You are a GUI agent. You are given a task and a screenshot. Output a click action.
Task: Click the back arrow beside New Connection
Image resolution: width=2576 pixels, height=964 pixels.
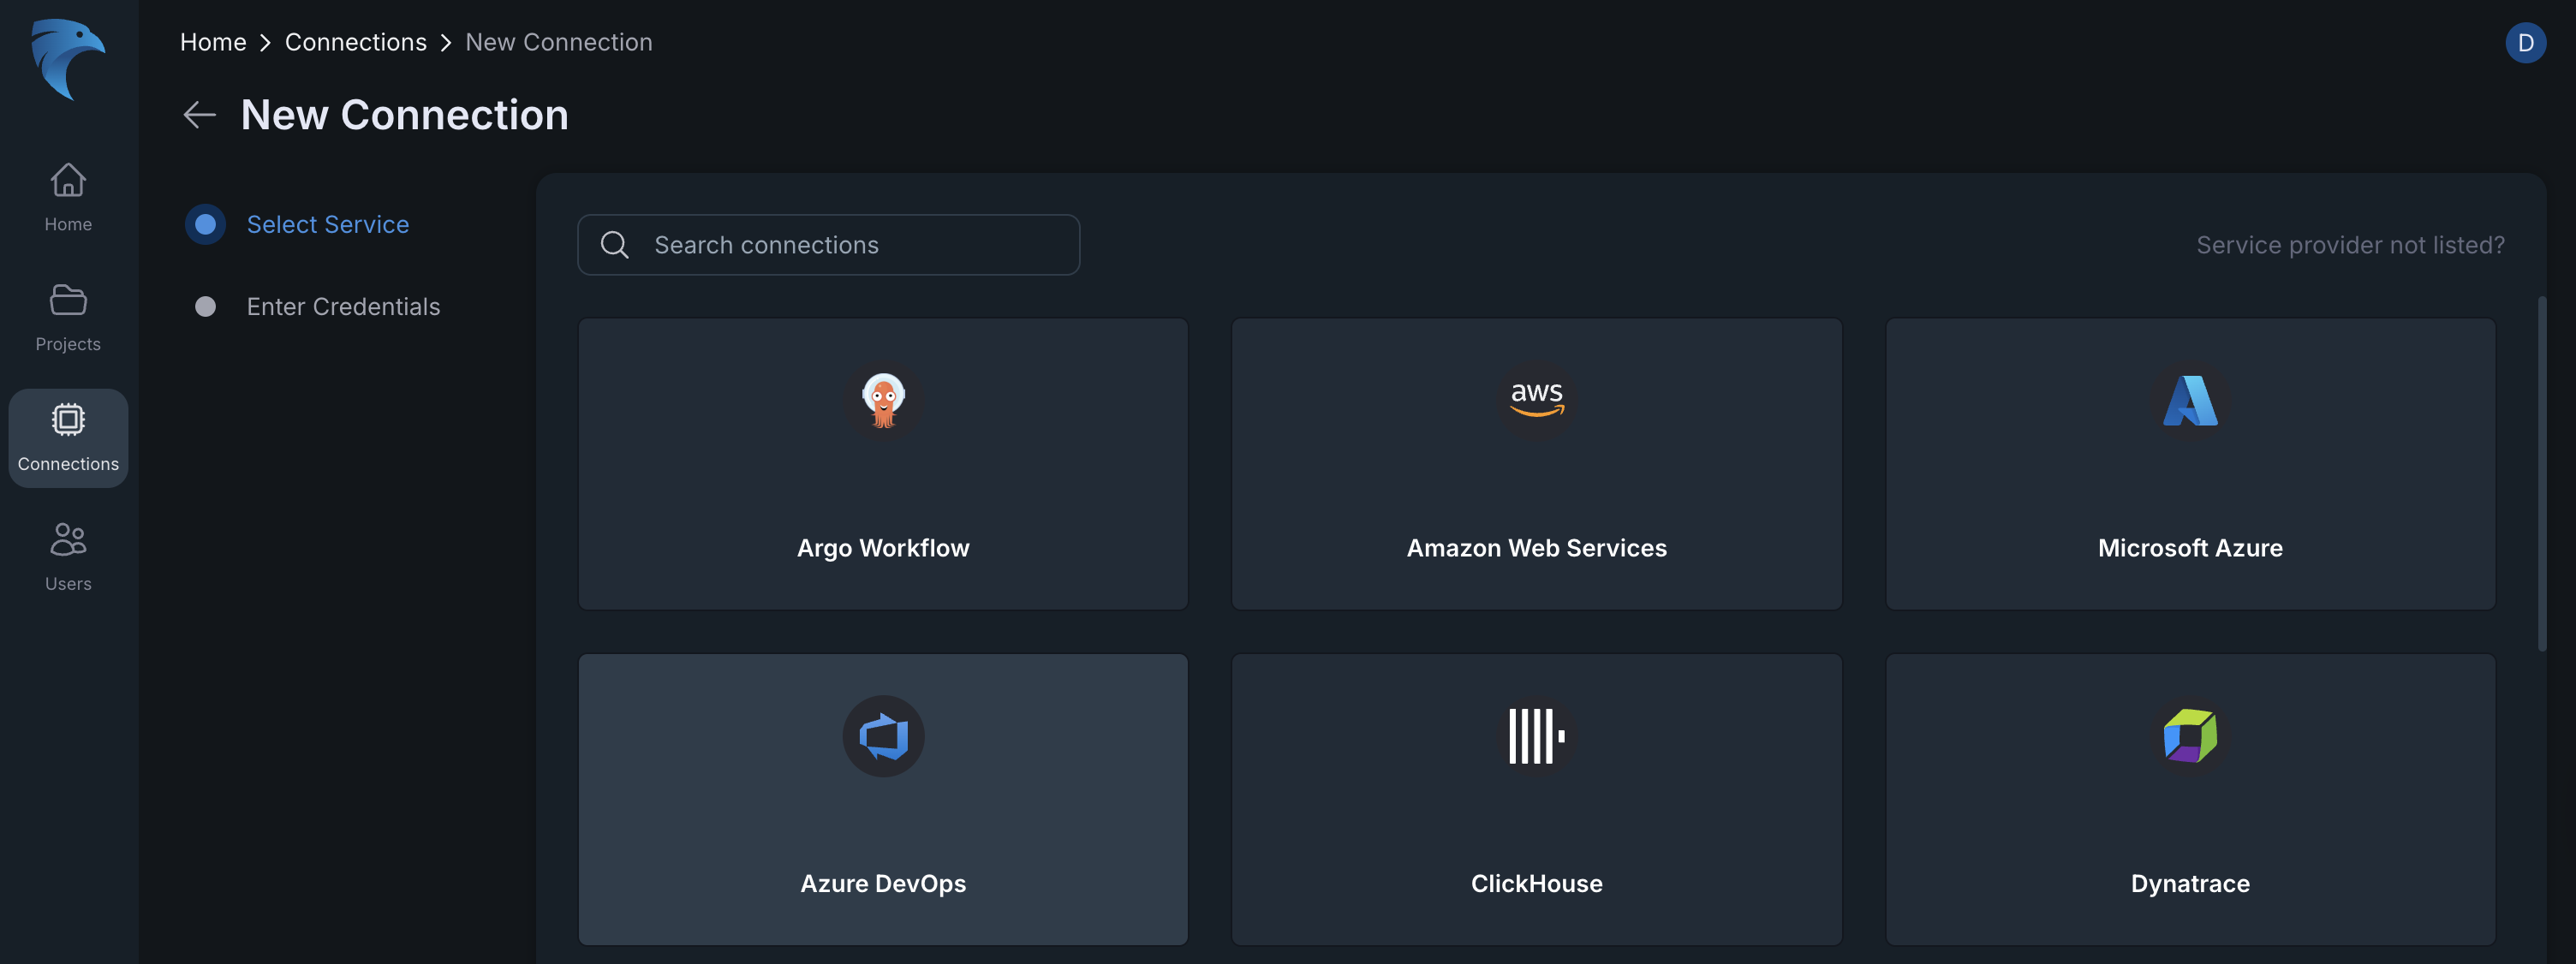199,115
